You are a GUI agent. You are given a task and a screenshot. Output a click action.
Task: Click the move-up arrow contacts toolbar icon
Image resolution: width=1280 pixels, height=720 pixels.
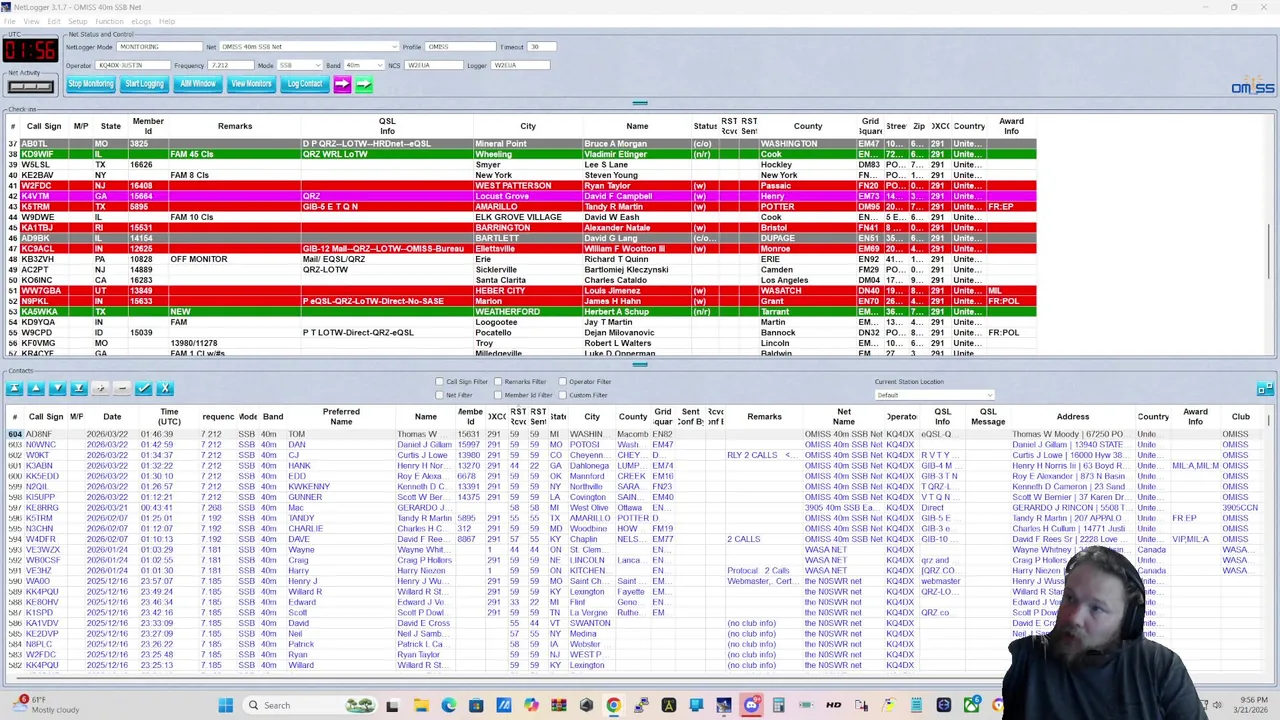point(36,388)
